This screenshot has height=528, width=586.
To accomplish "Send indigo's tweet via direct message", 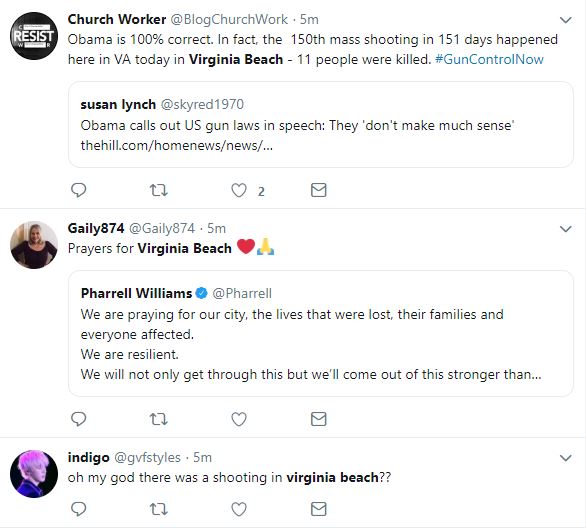I will 319,509.
